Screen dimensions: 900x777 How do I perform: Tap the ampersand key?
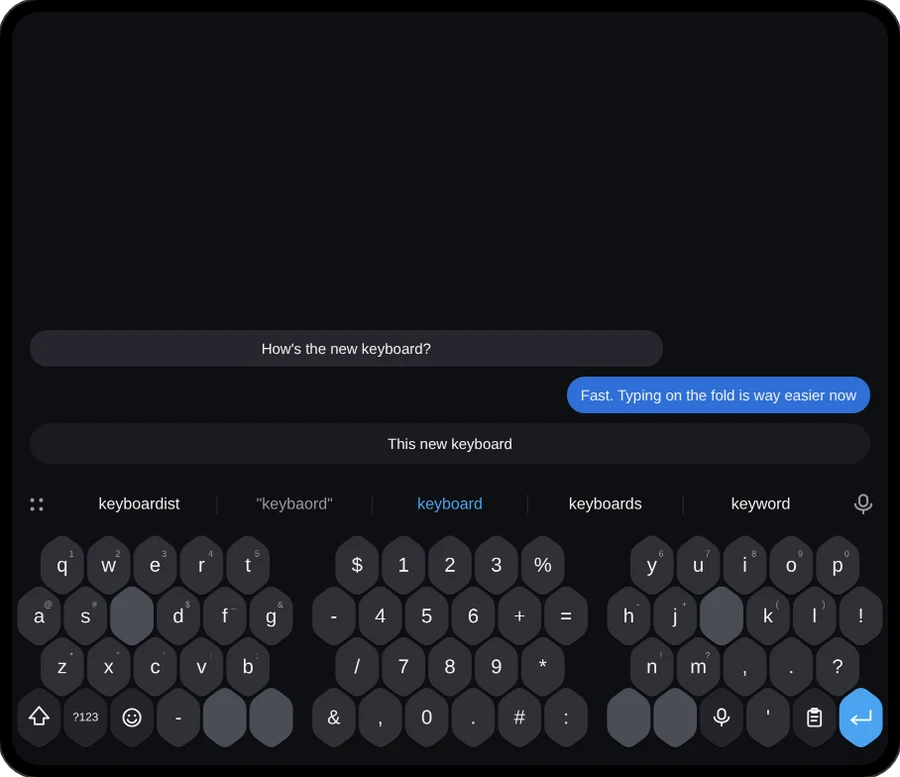[333, 717]
